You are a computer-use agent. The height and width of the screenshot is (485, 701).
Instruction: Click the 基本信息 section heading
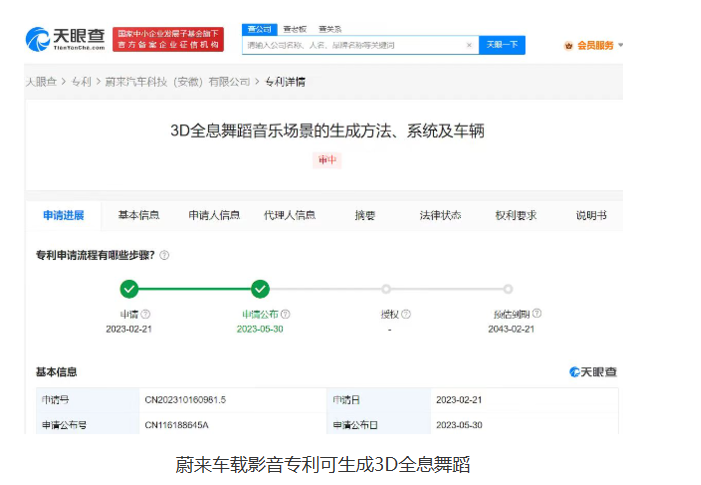point(56,372)
